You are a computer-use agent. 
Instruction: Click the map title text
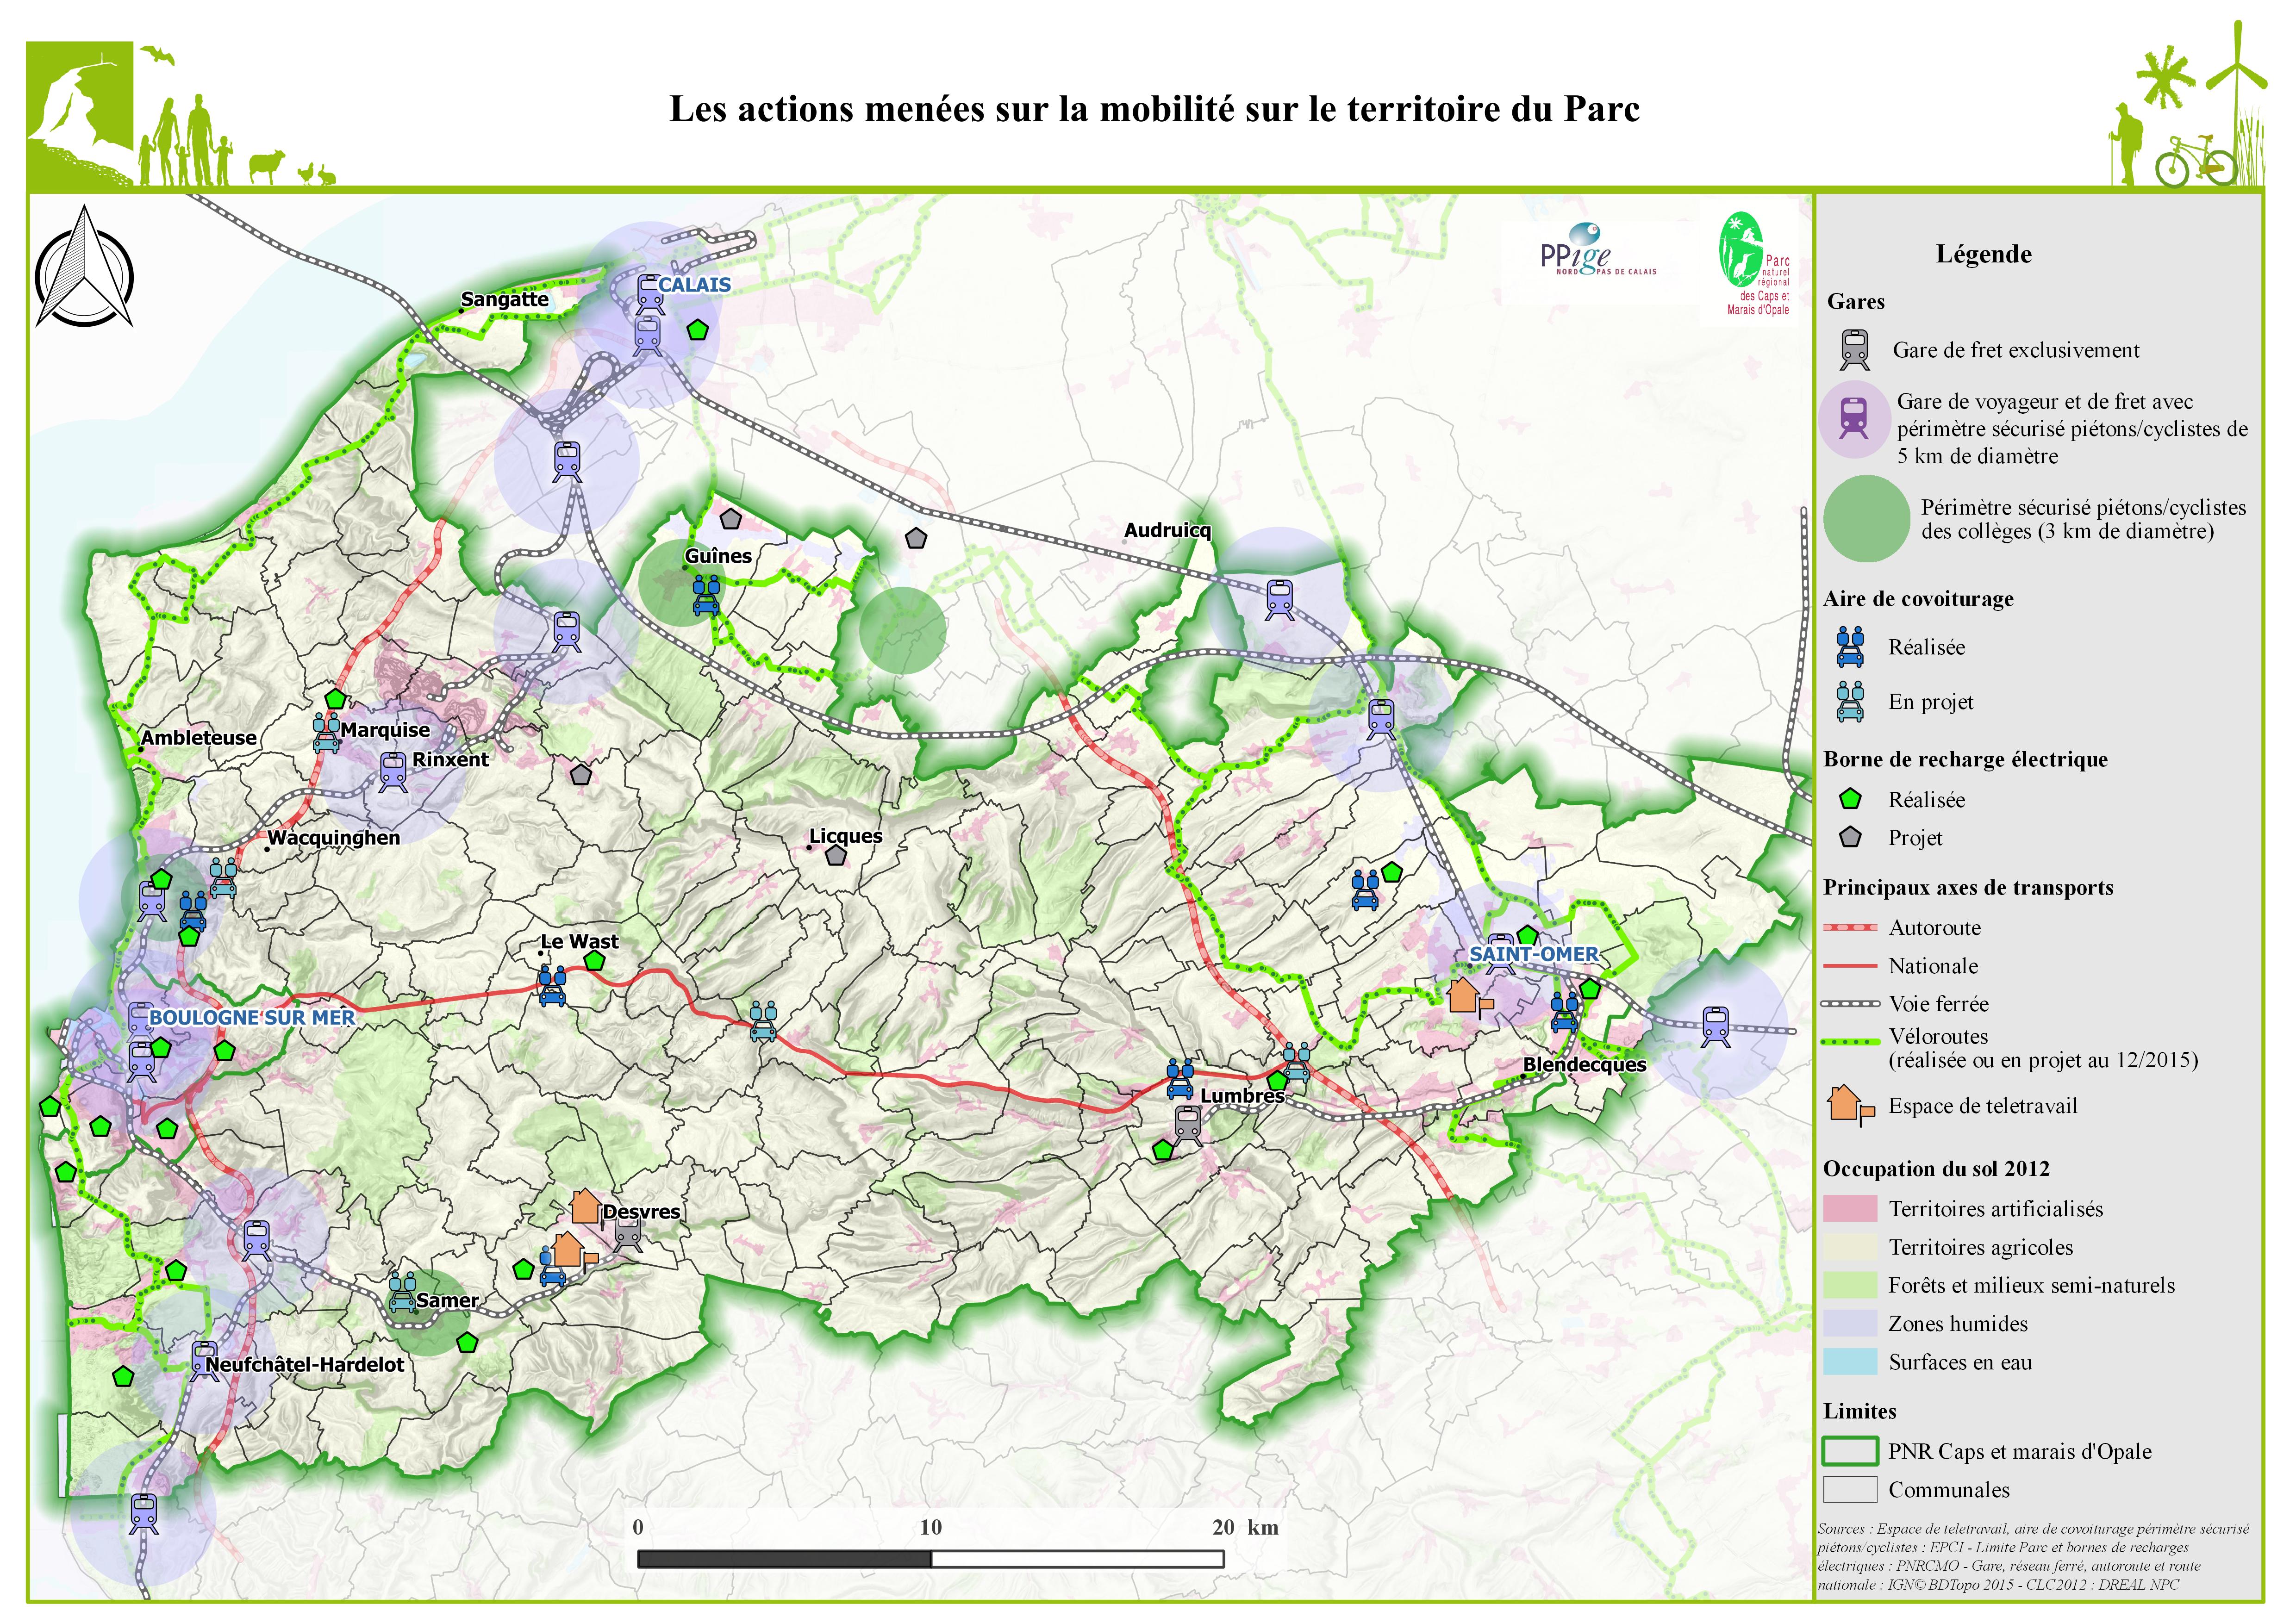click(x=1155, y=109)
